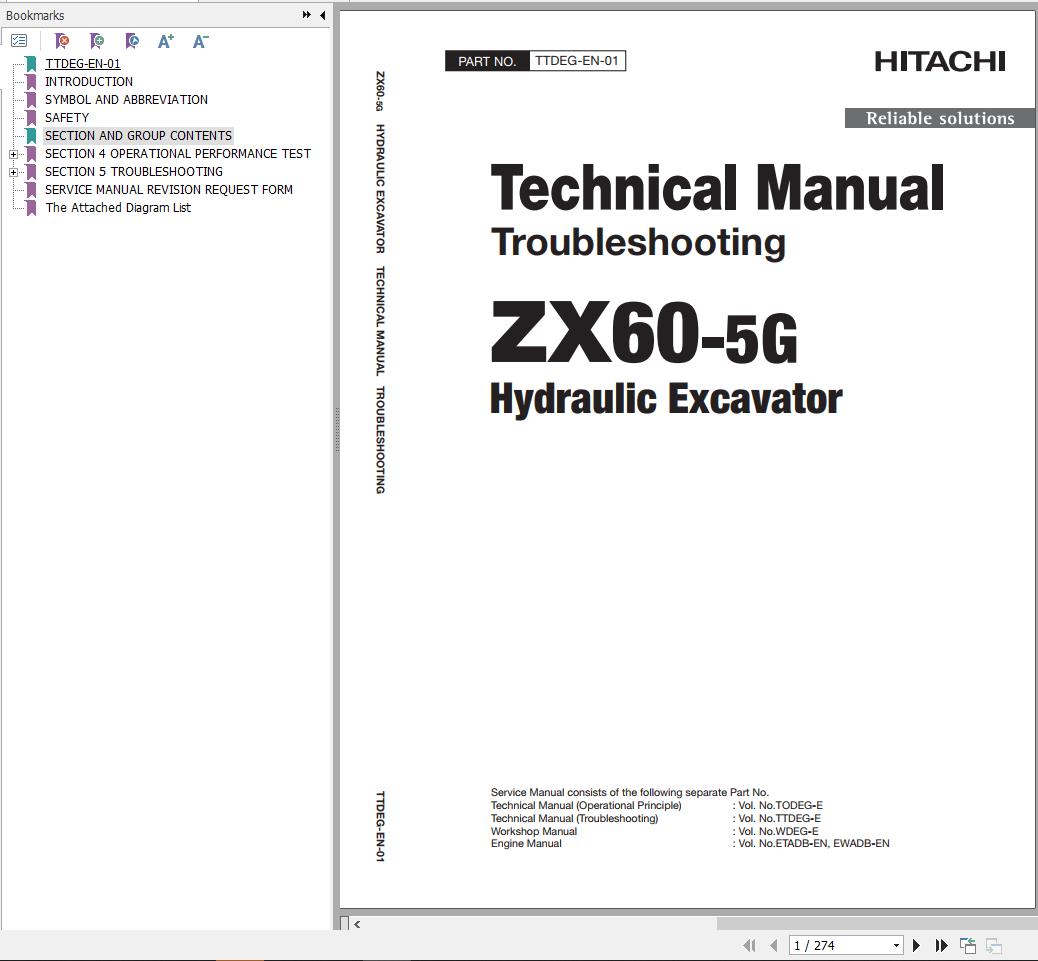Open the TTDEG-EN-01 bookmark
1038x961 pixels.
click(x=83, y=64)
